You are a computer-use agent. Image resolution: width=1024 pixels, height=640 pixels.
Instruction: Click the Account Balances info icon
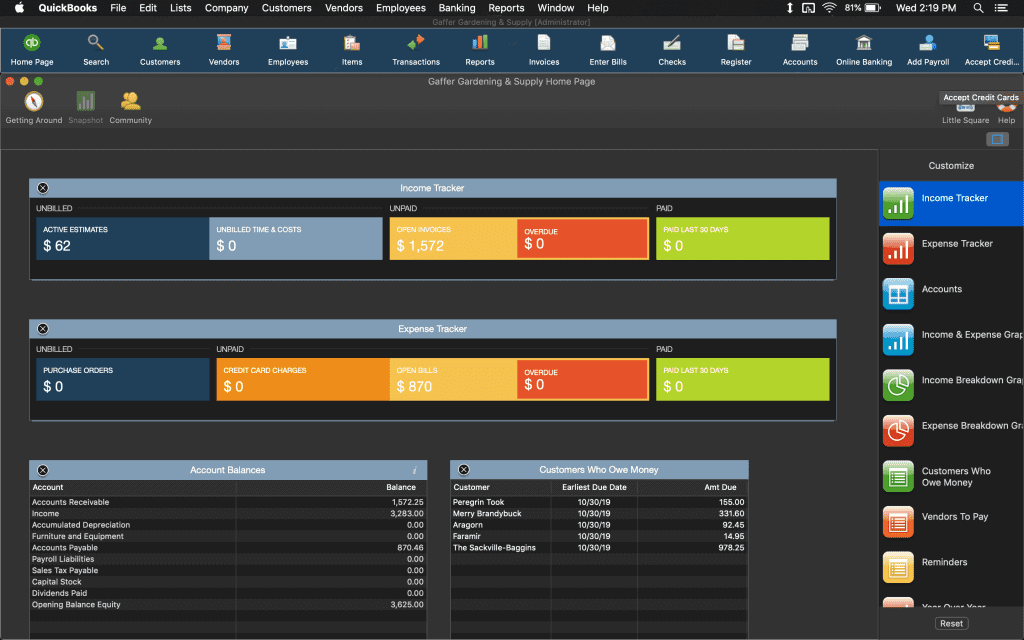tap(414, 470)
